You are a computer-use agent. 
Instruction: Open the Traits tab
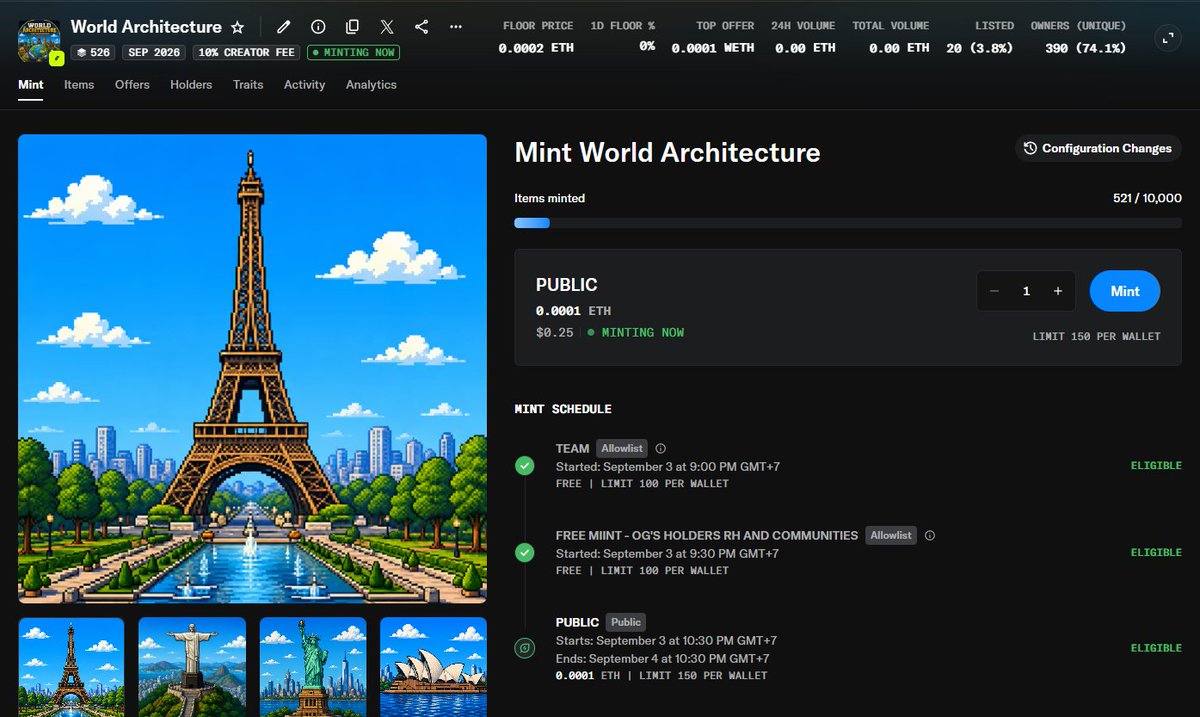click(248, 85)
